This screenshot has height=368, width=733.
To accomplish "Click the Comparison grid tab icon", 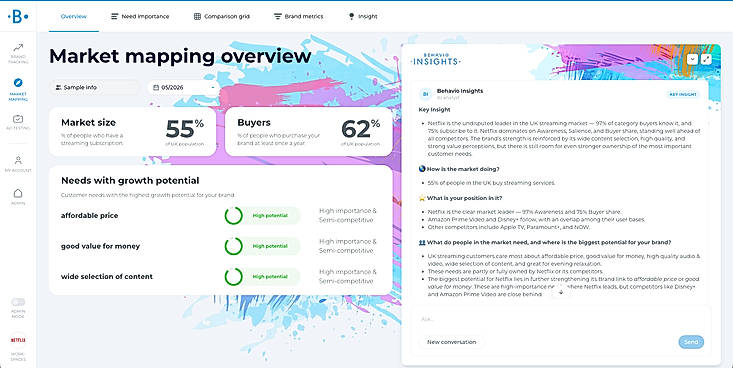I will [x=197, y=16].
